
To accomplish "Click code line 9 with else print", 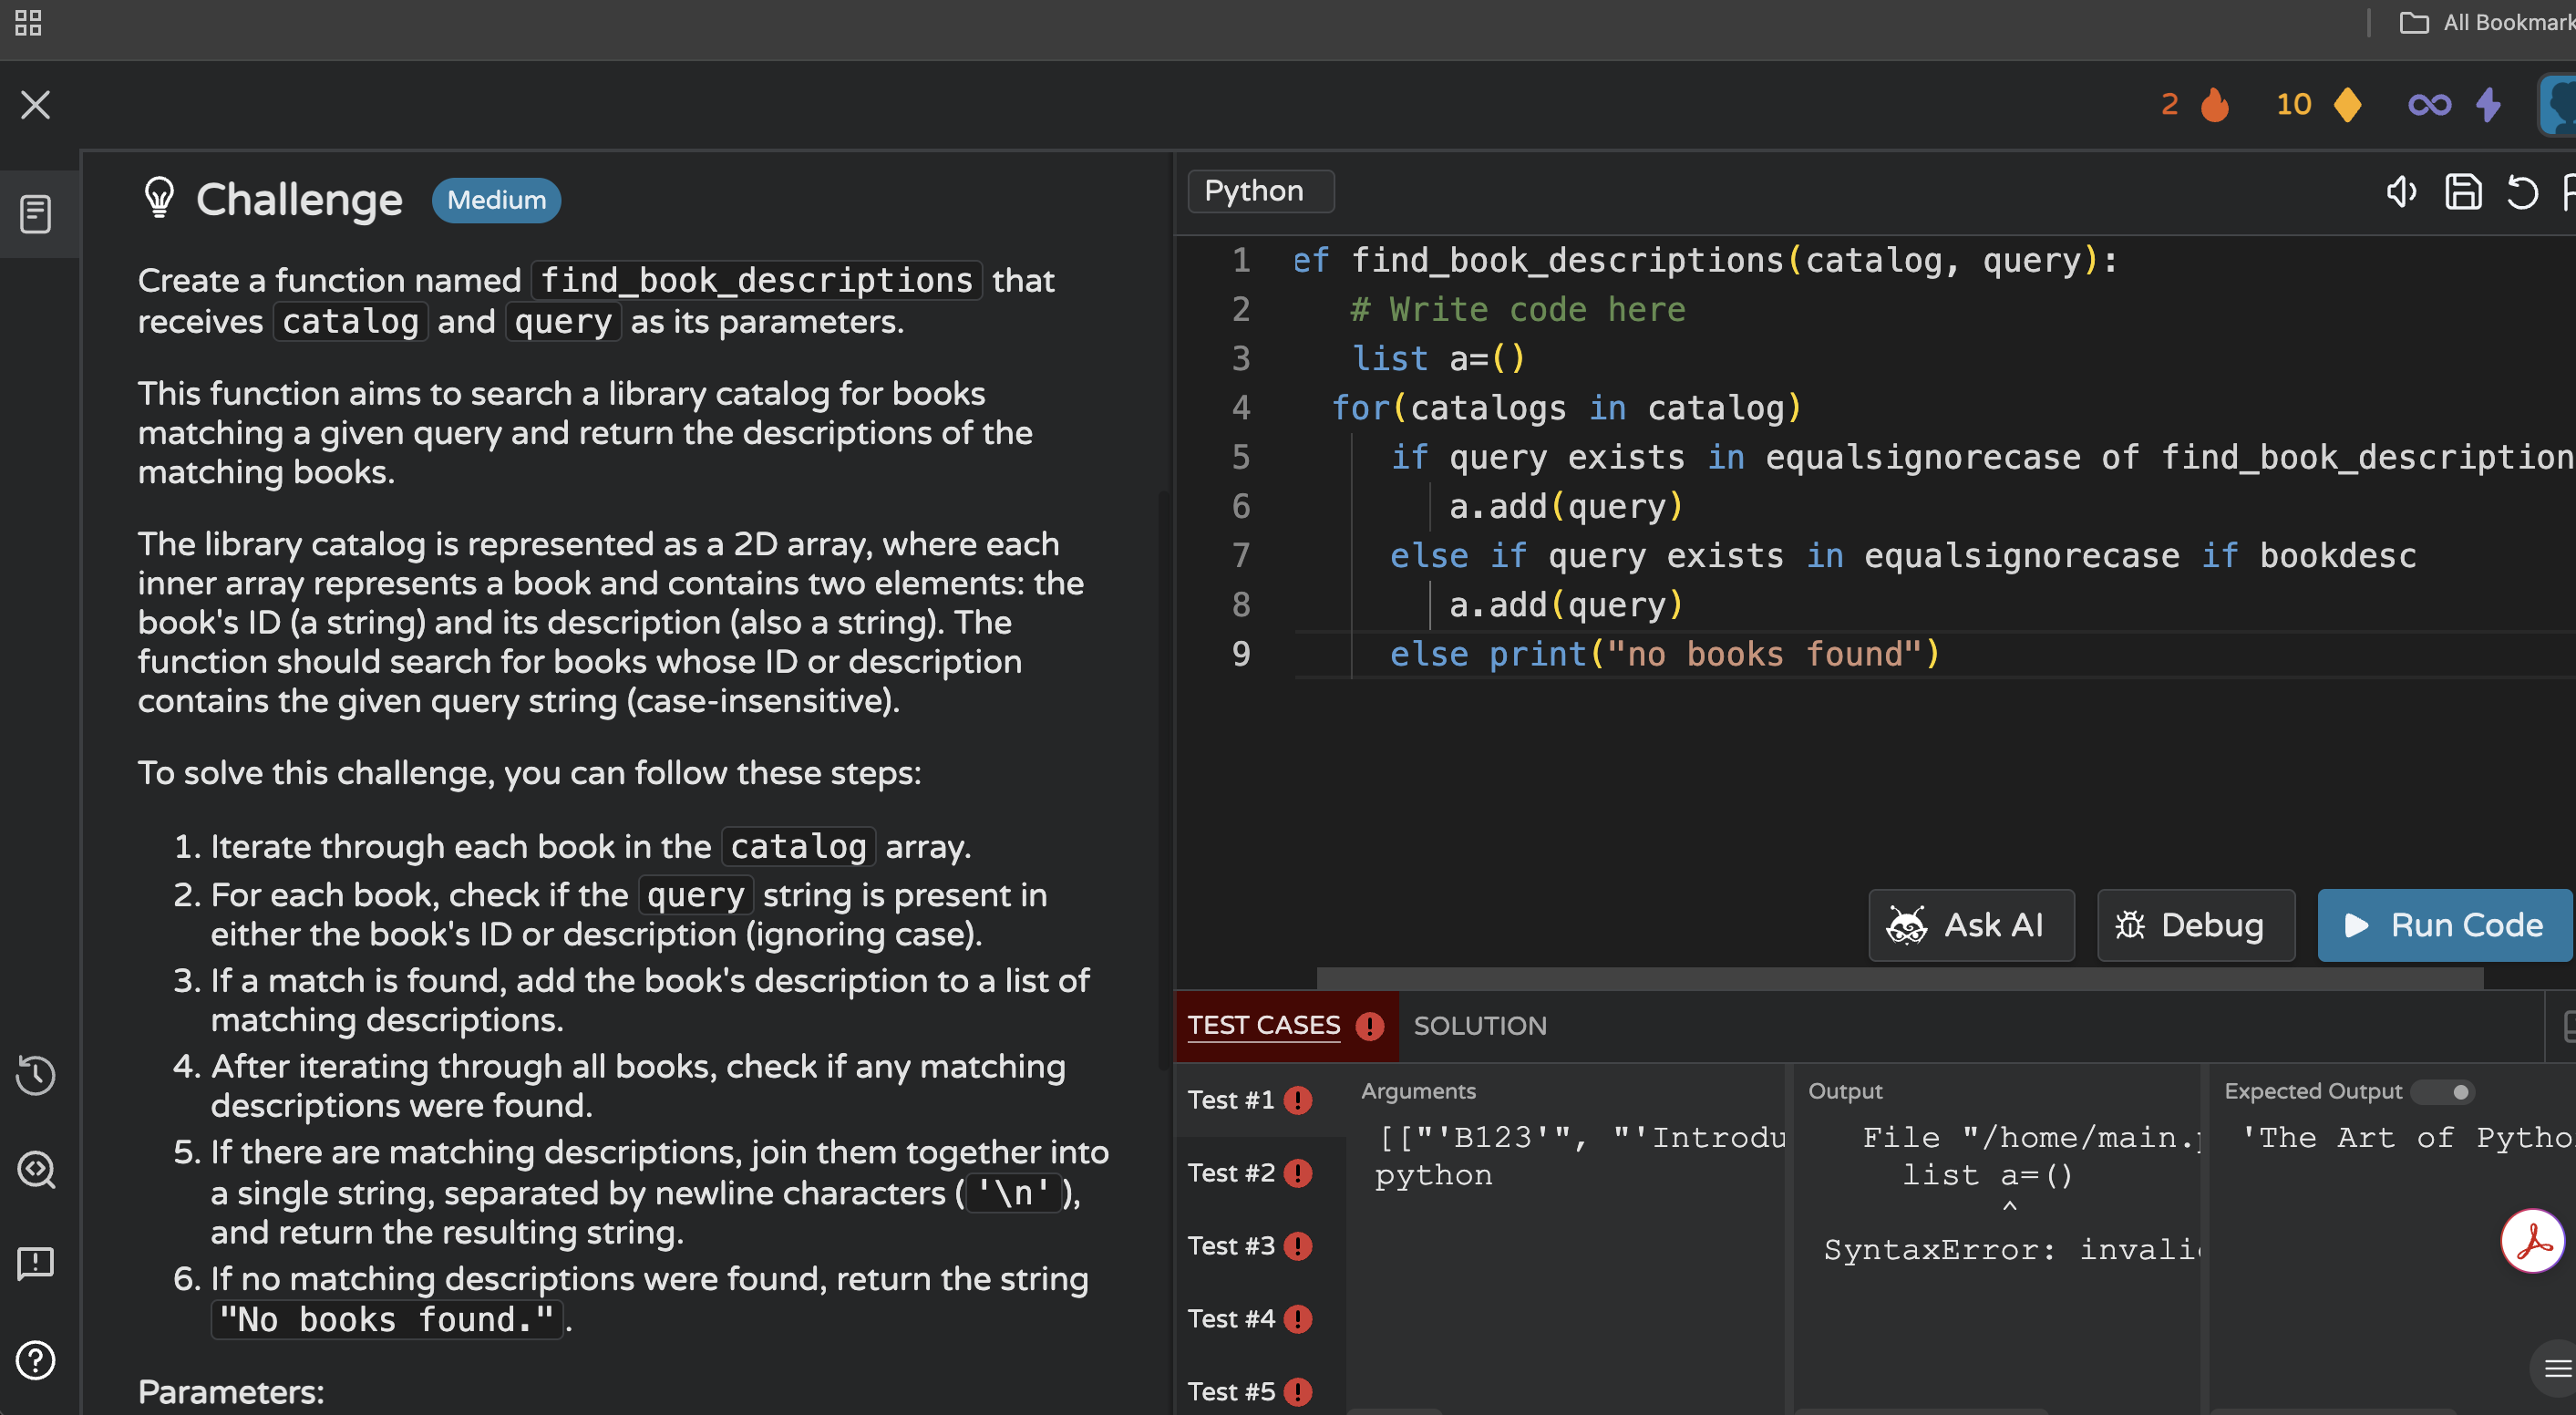I will pos(1665,654).
